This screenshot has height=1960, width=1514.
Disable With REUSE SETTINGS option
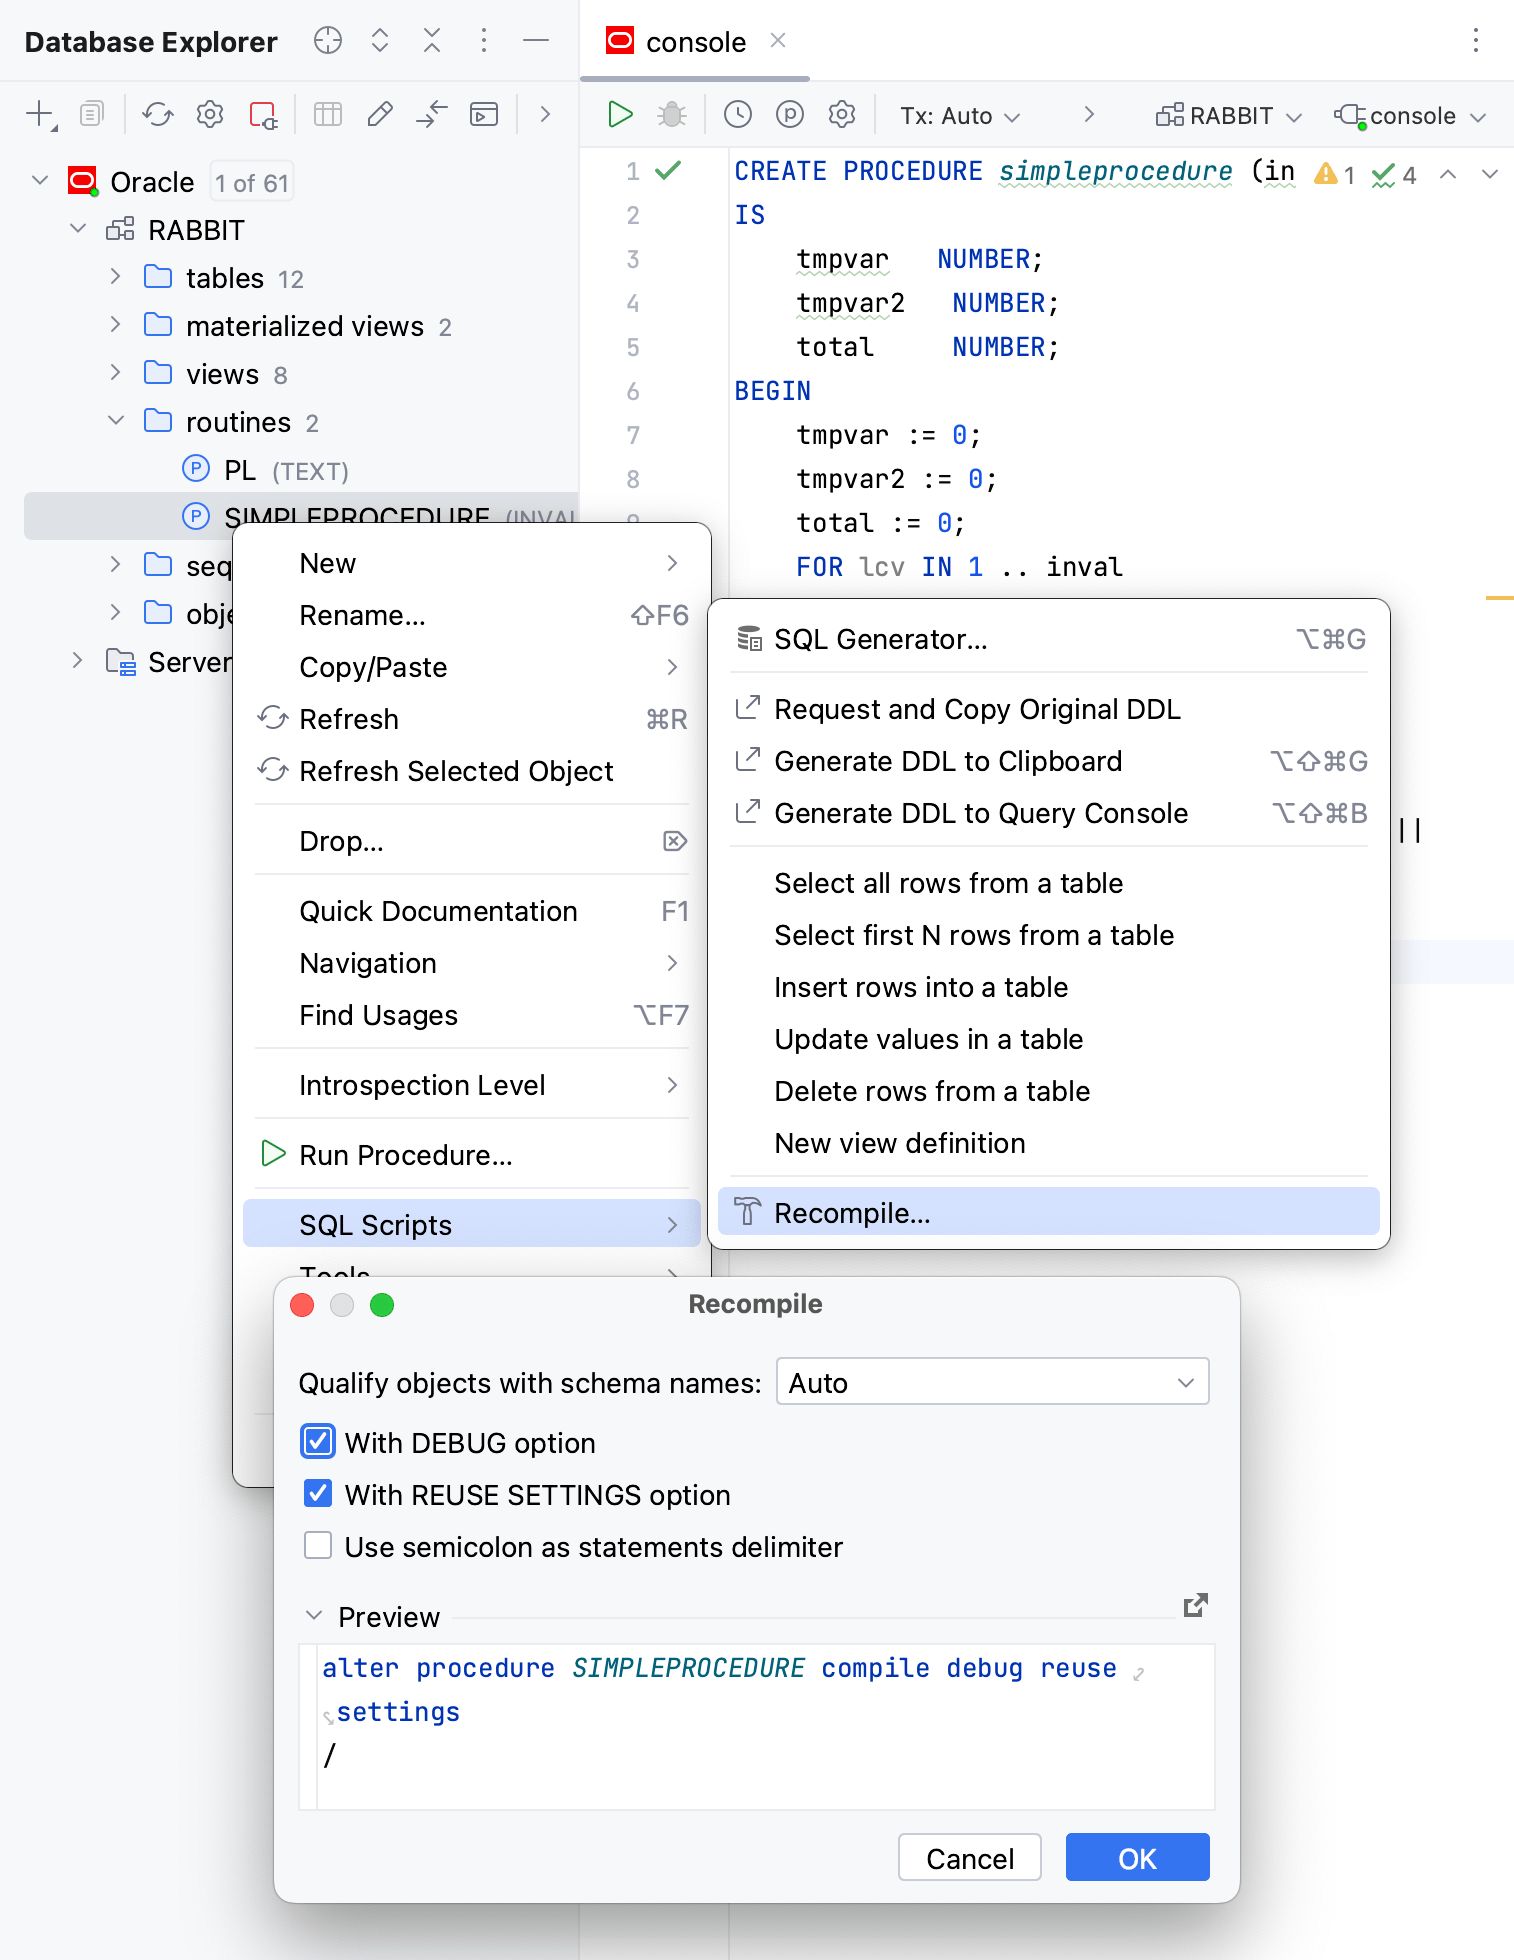(x=318, y=1494)
